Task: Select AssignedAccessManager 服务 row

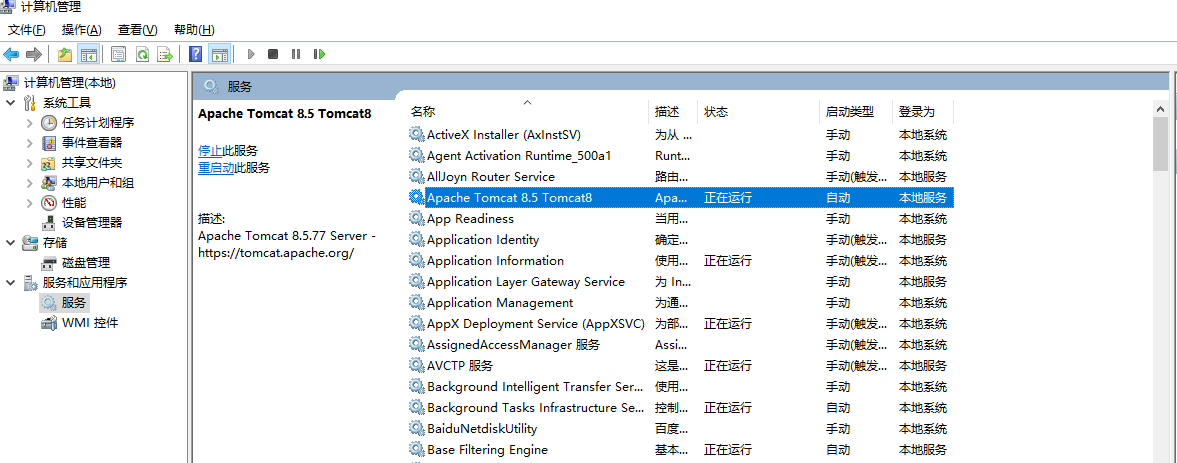Action: [680, 345]
